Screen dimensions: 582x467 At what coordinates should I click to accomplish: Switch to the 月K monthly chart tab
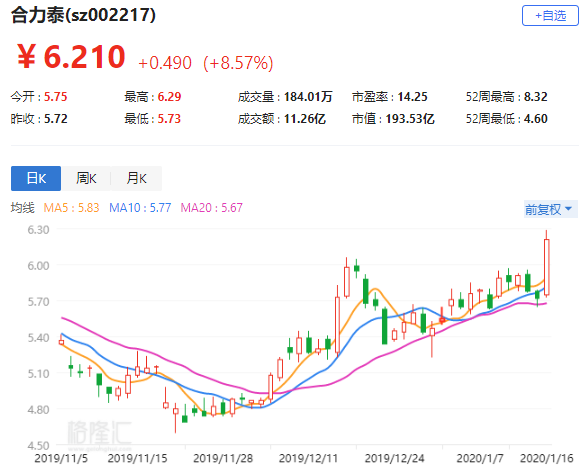pyautogui.click(x=137, y=179)
